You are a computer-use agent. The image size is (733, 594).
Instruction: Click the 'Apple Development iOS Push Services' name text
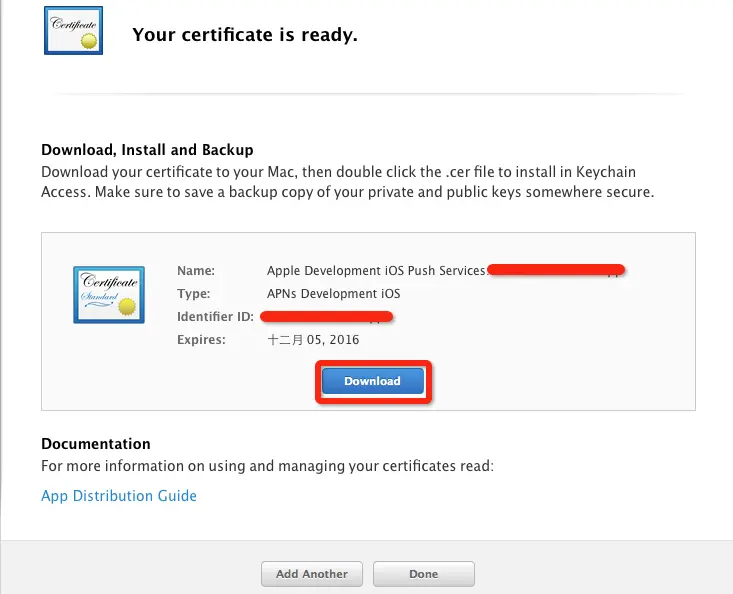(x=377, y=271)
